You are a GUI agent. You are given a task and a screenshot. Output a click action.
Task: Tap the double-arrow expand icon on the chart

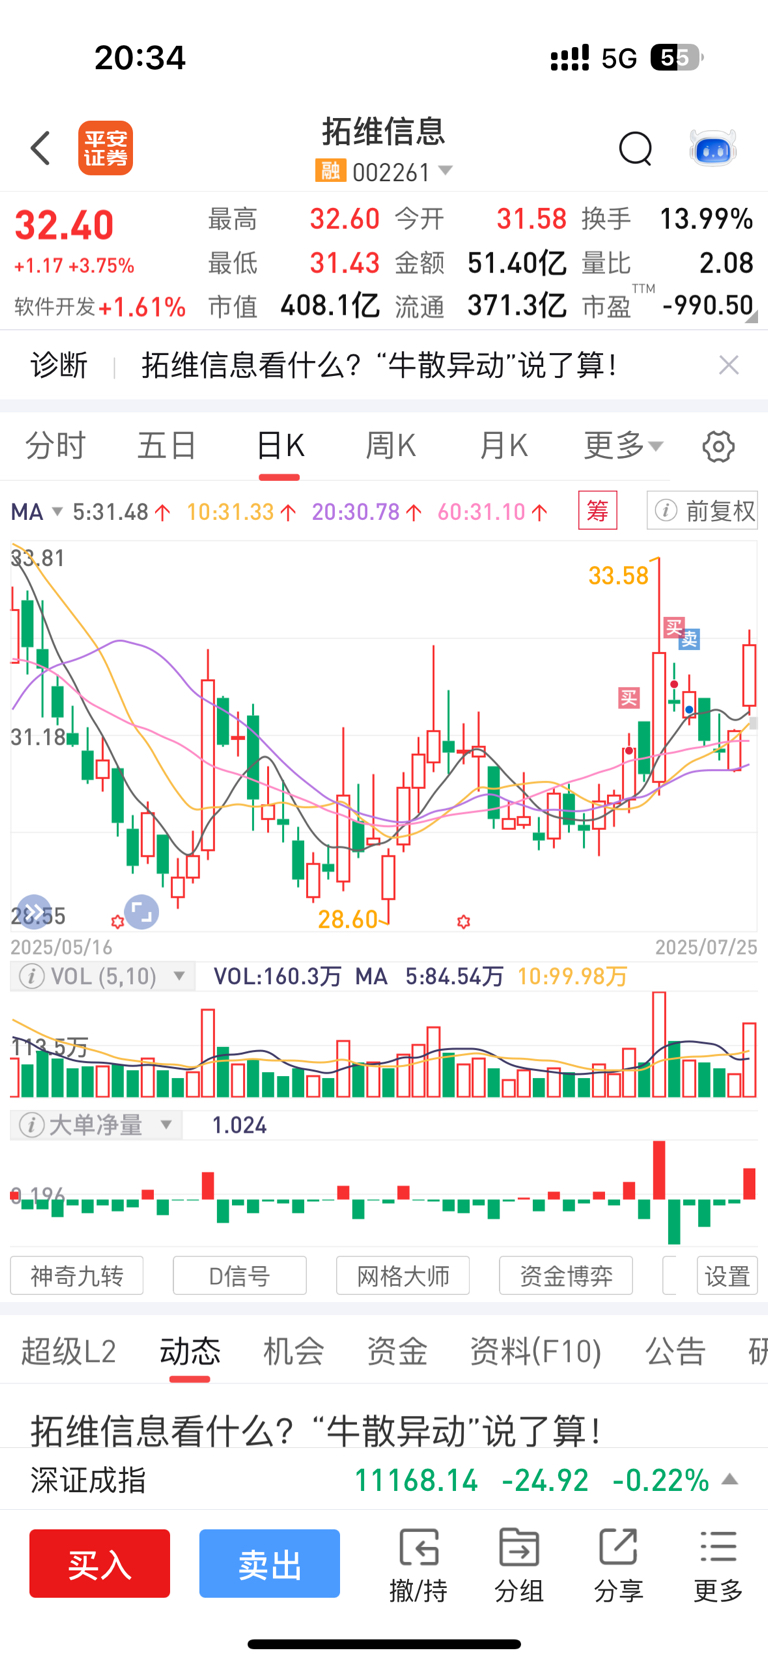pyautogui.click(x=33, y=912)
